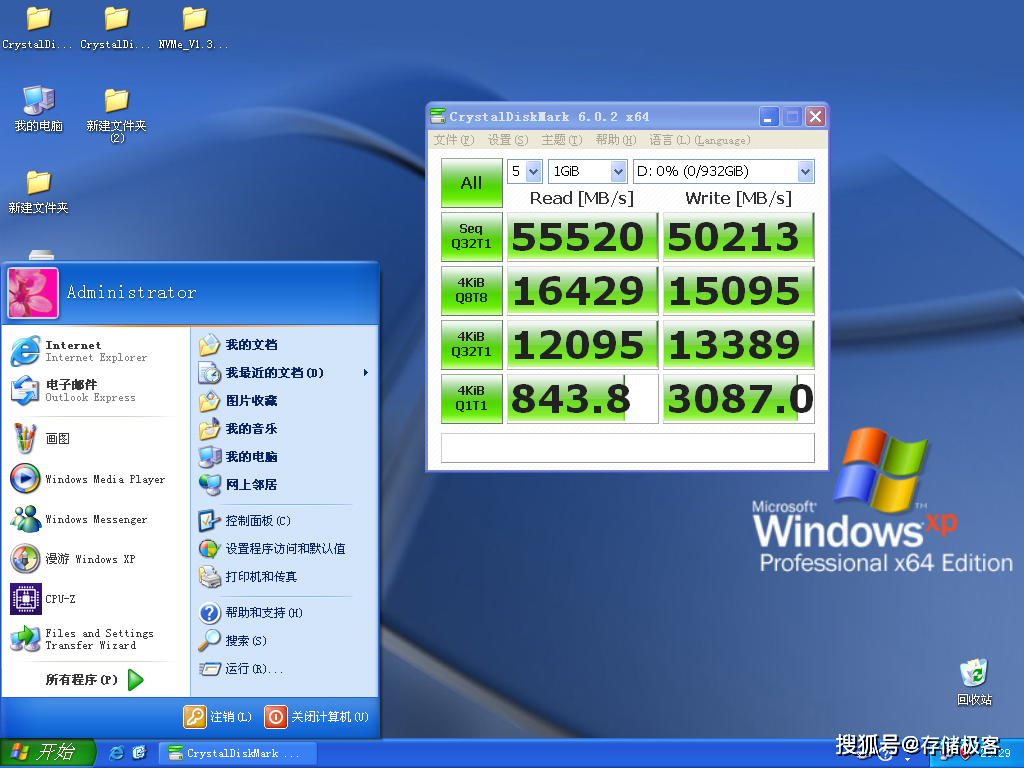Select the Seq read result 55520
Screen dimensions: 1024x768
[x=583, y=237]
